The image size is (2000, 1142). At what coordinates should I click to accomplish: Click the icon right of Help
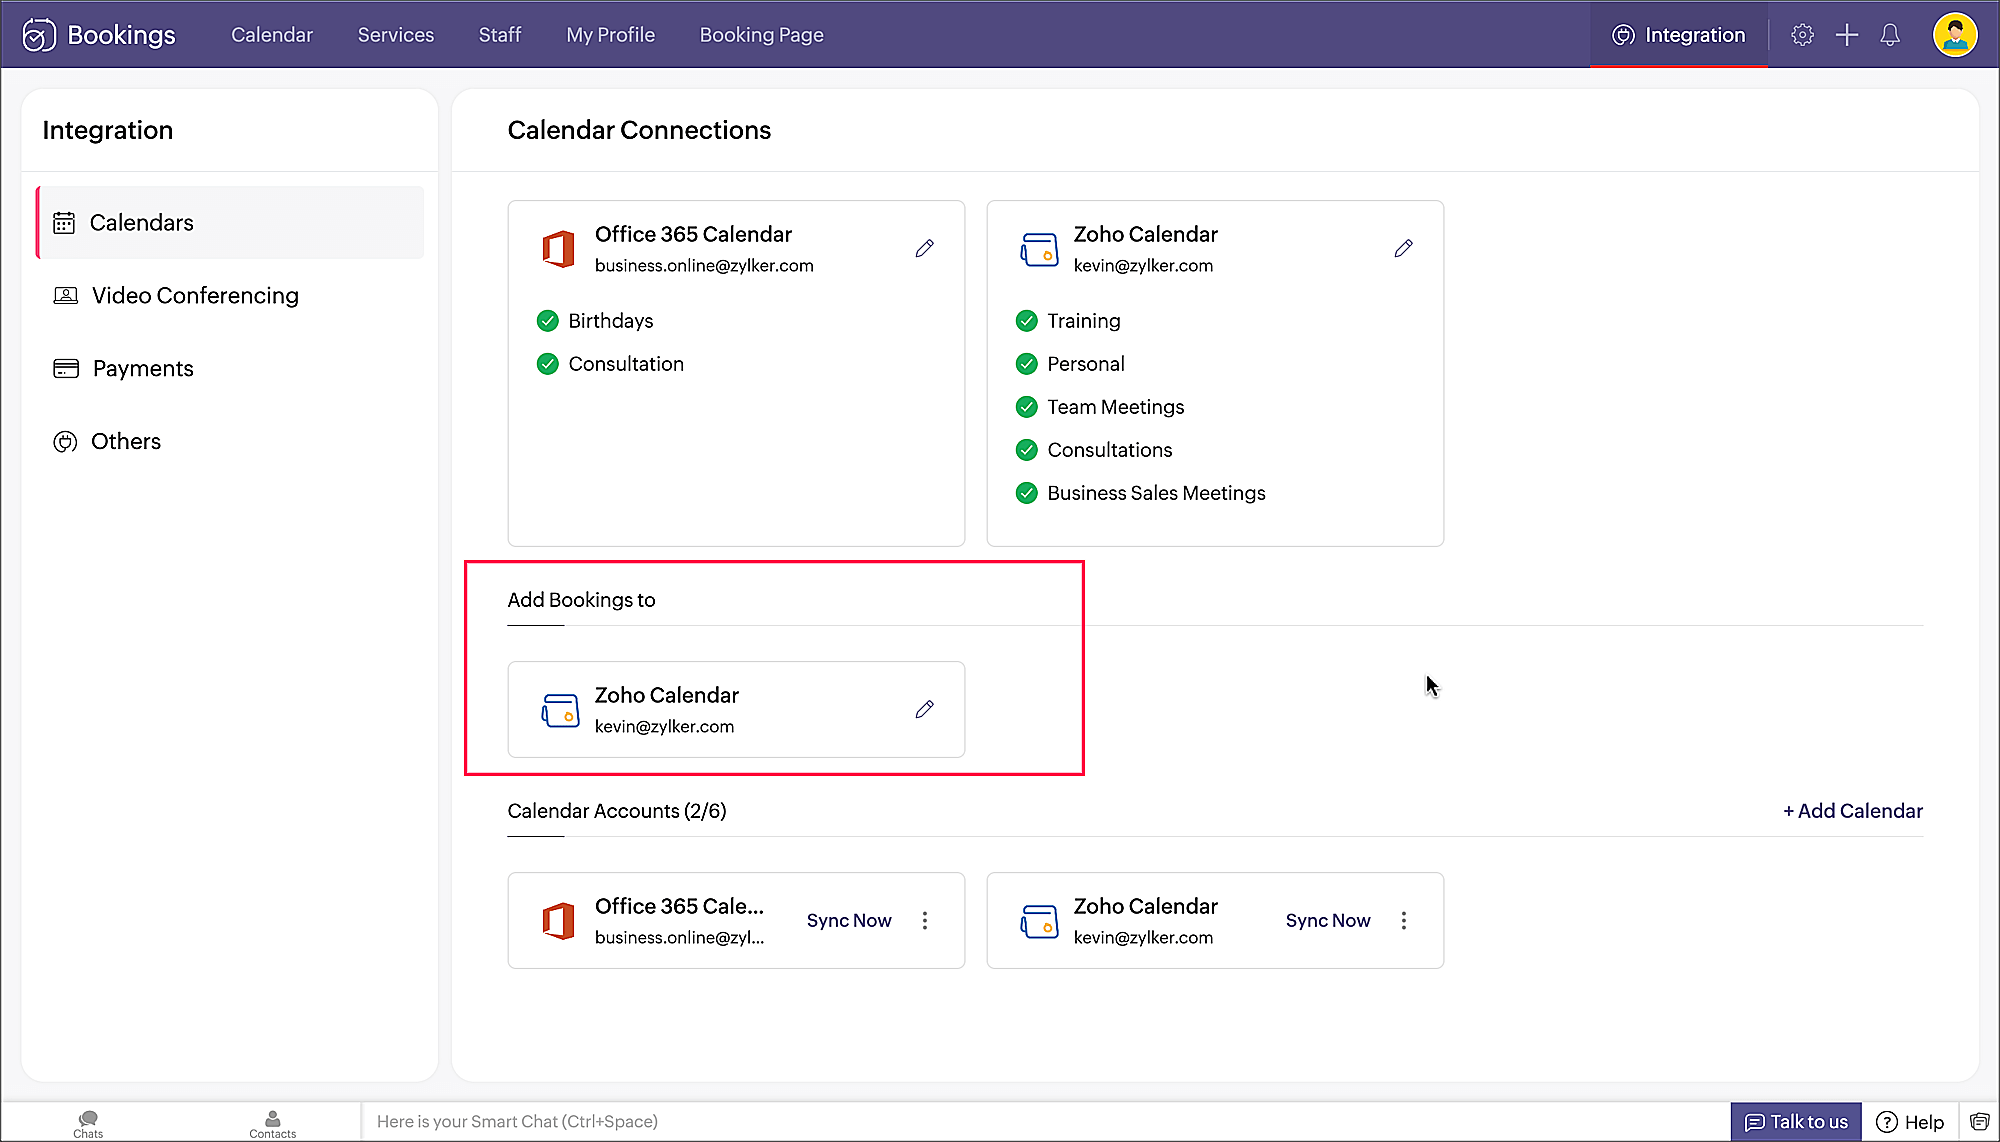click(1980, 1122)
